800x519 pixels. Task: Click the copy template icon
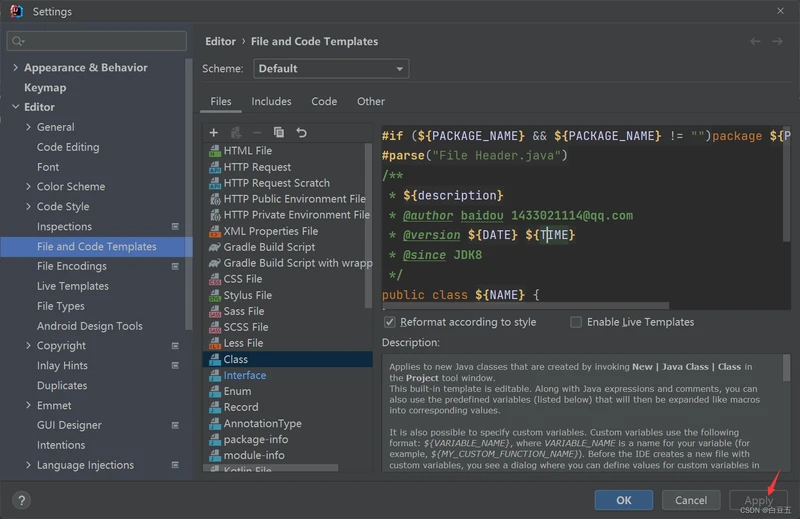click(279, 132)
